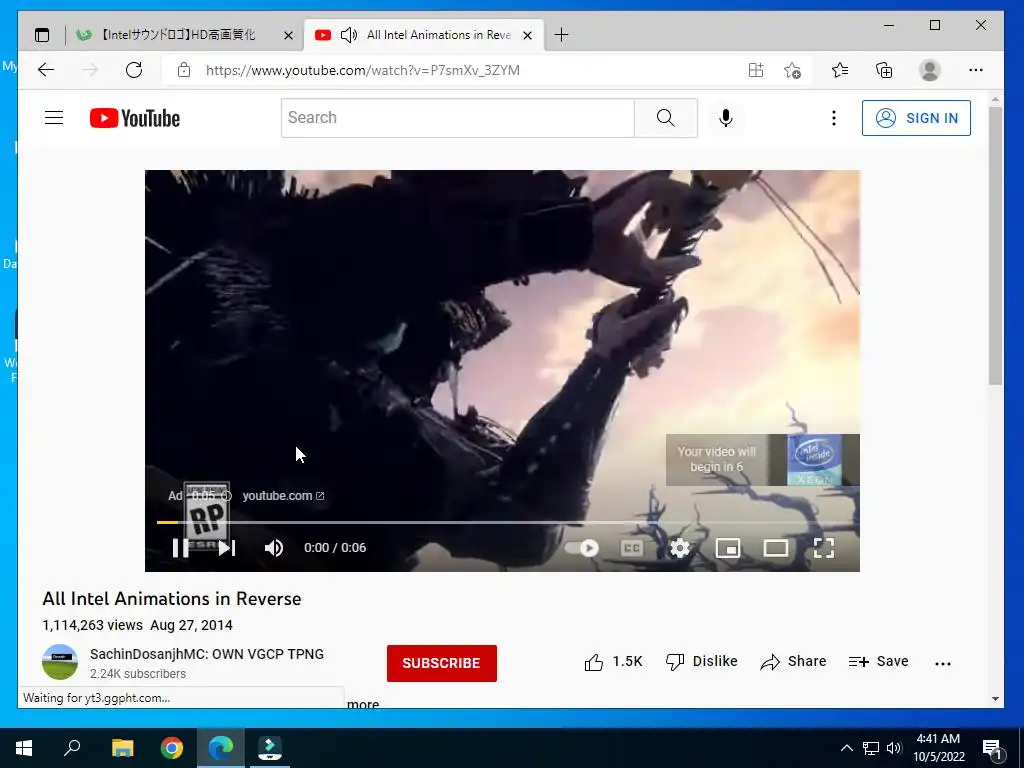Click the '1,114,263 views' text
This screenshot has height=768, width=1024.
93,625
